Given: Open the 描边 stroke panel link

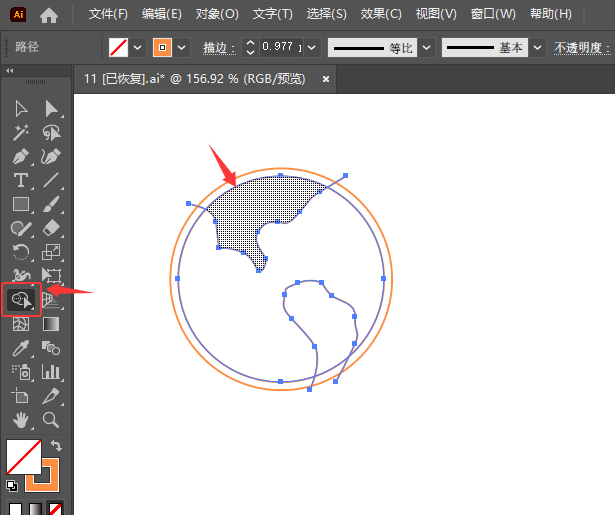Looking at the screenshot, I should (219, 48).
